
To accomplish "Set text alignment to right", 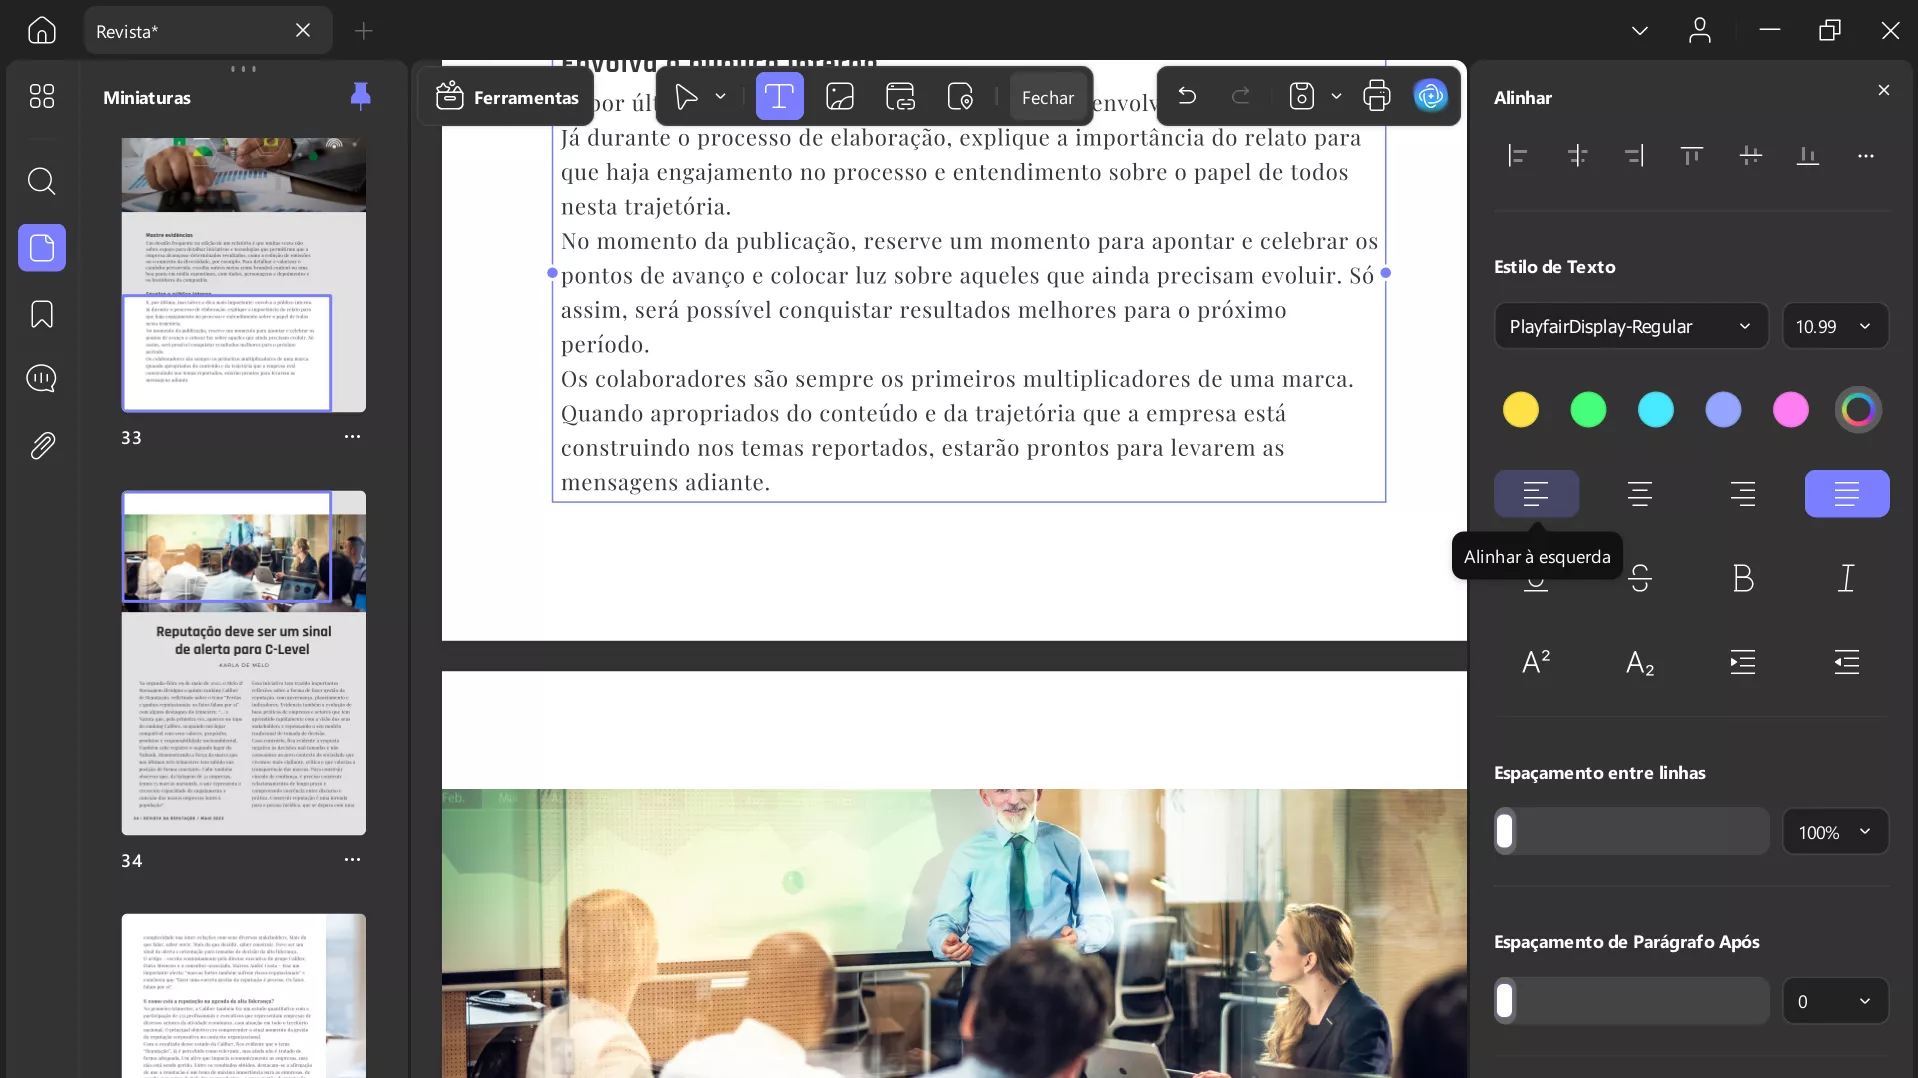I will click(1743, 494).
